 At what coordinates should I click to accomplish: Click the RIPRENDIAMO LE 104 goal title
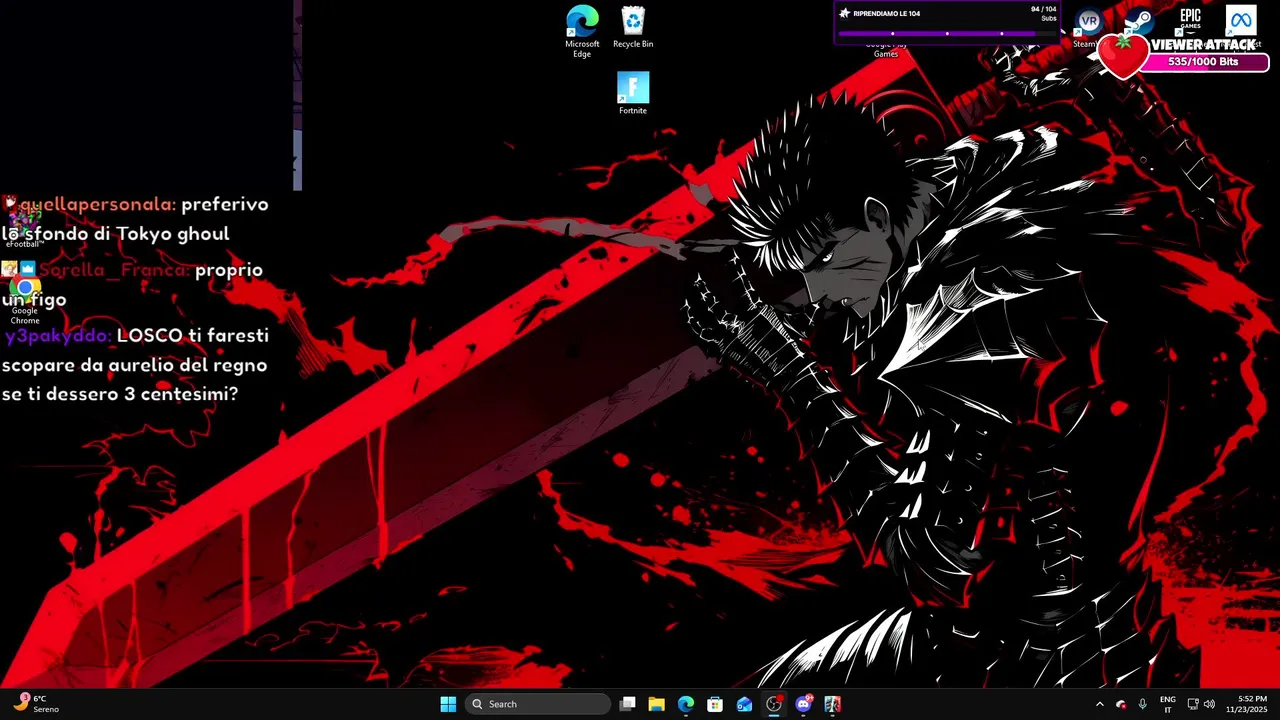pos(886,14)
